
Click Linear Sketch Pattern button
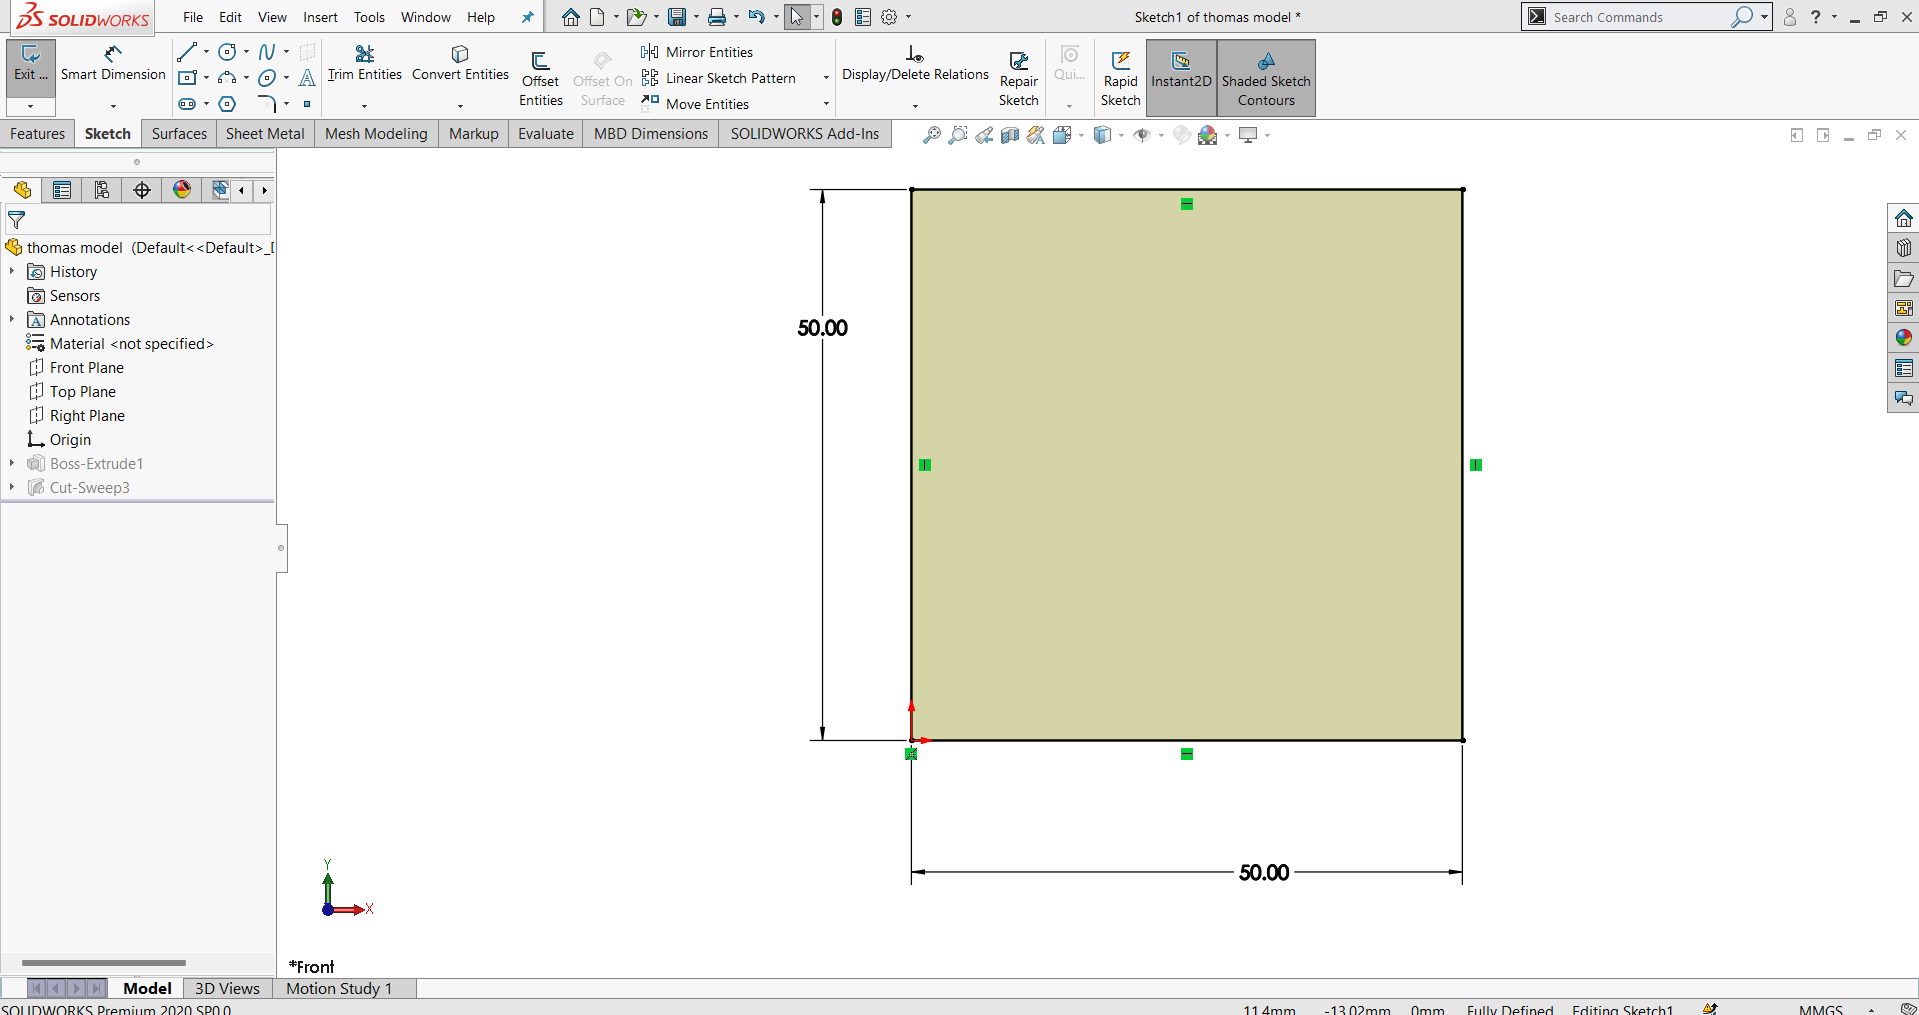(x=719, y=78)
